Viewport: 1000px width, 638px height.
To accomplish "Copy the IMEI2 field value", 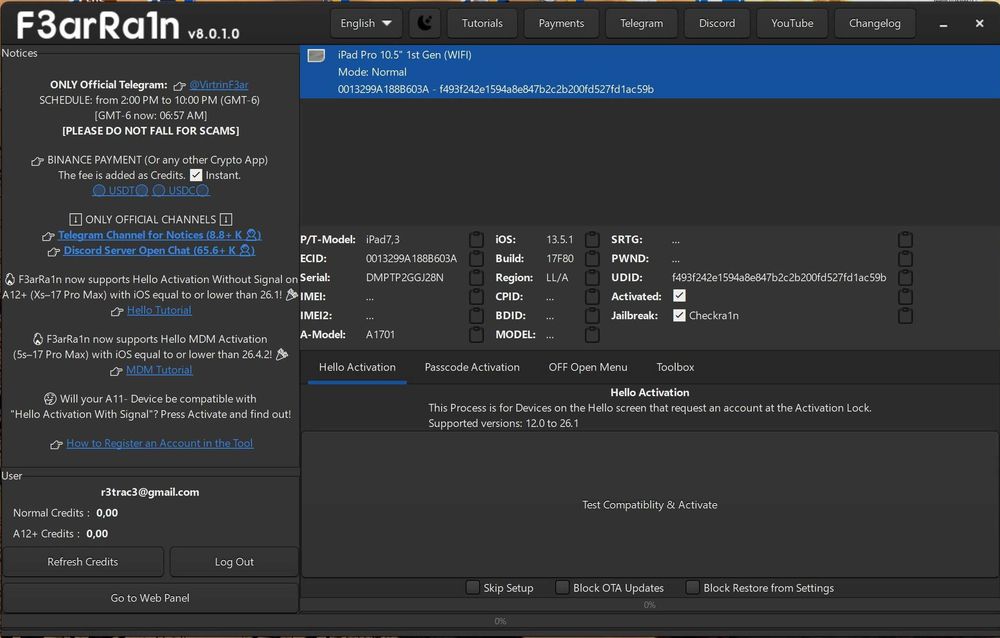I will 476,316.
